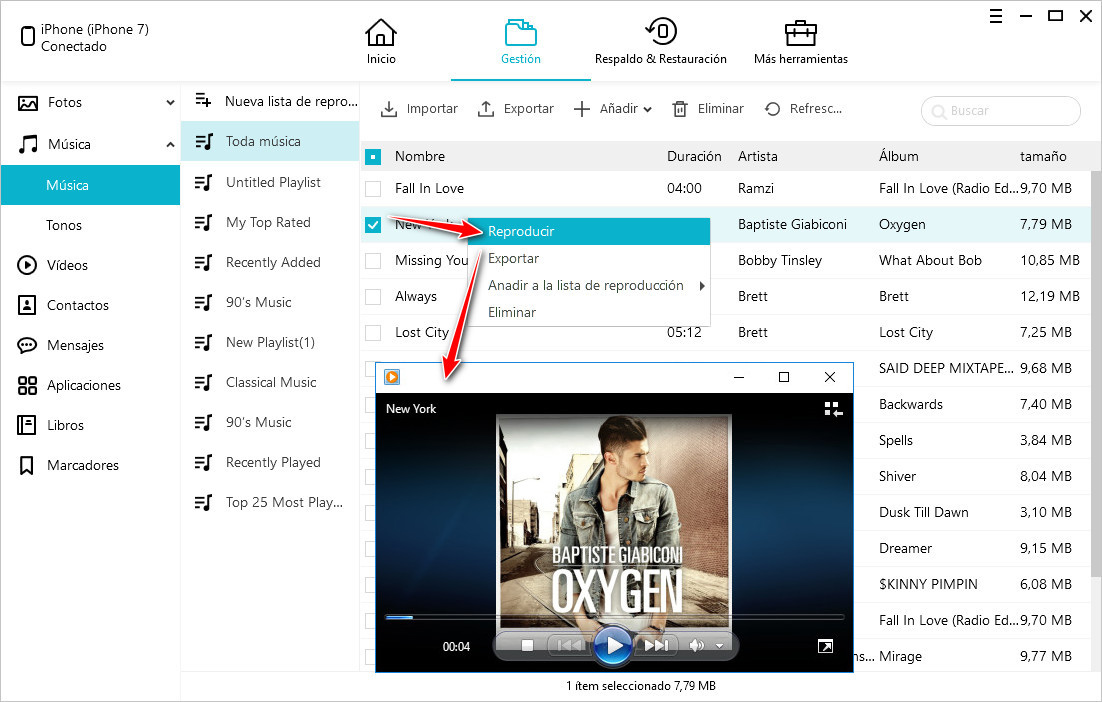Open Más herramientas toolbox

(800, 41)
